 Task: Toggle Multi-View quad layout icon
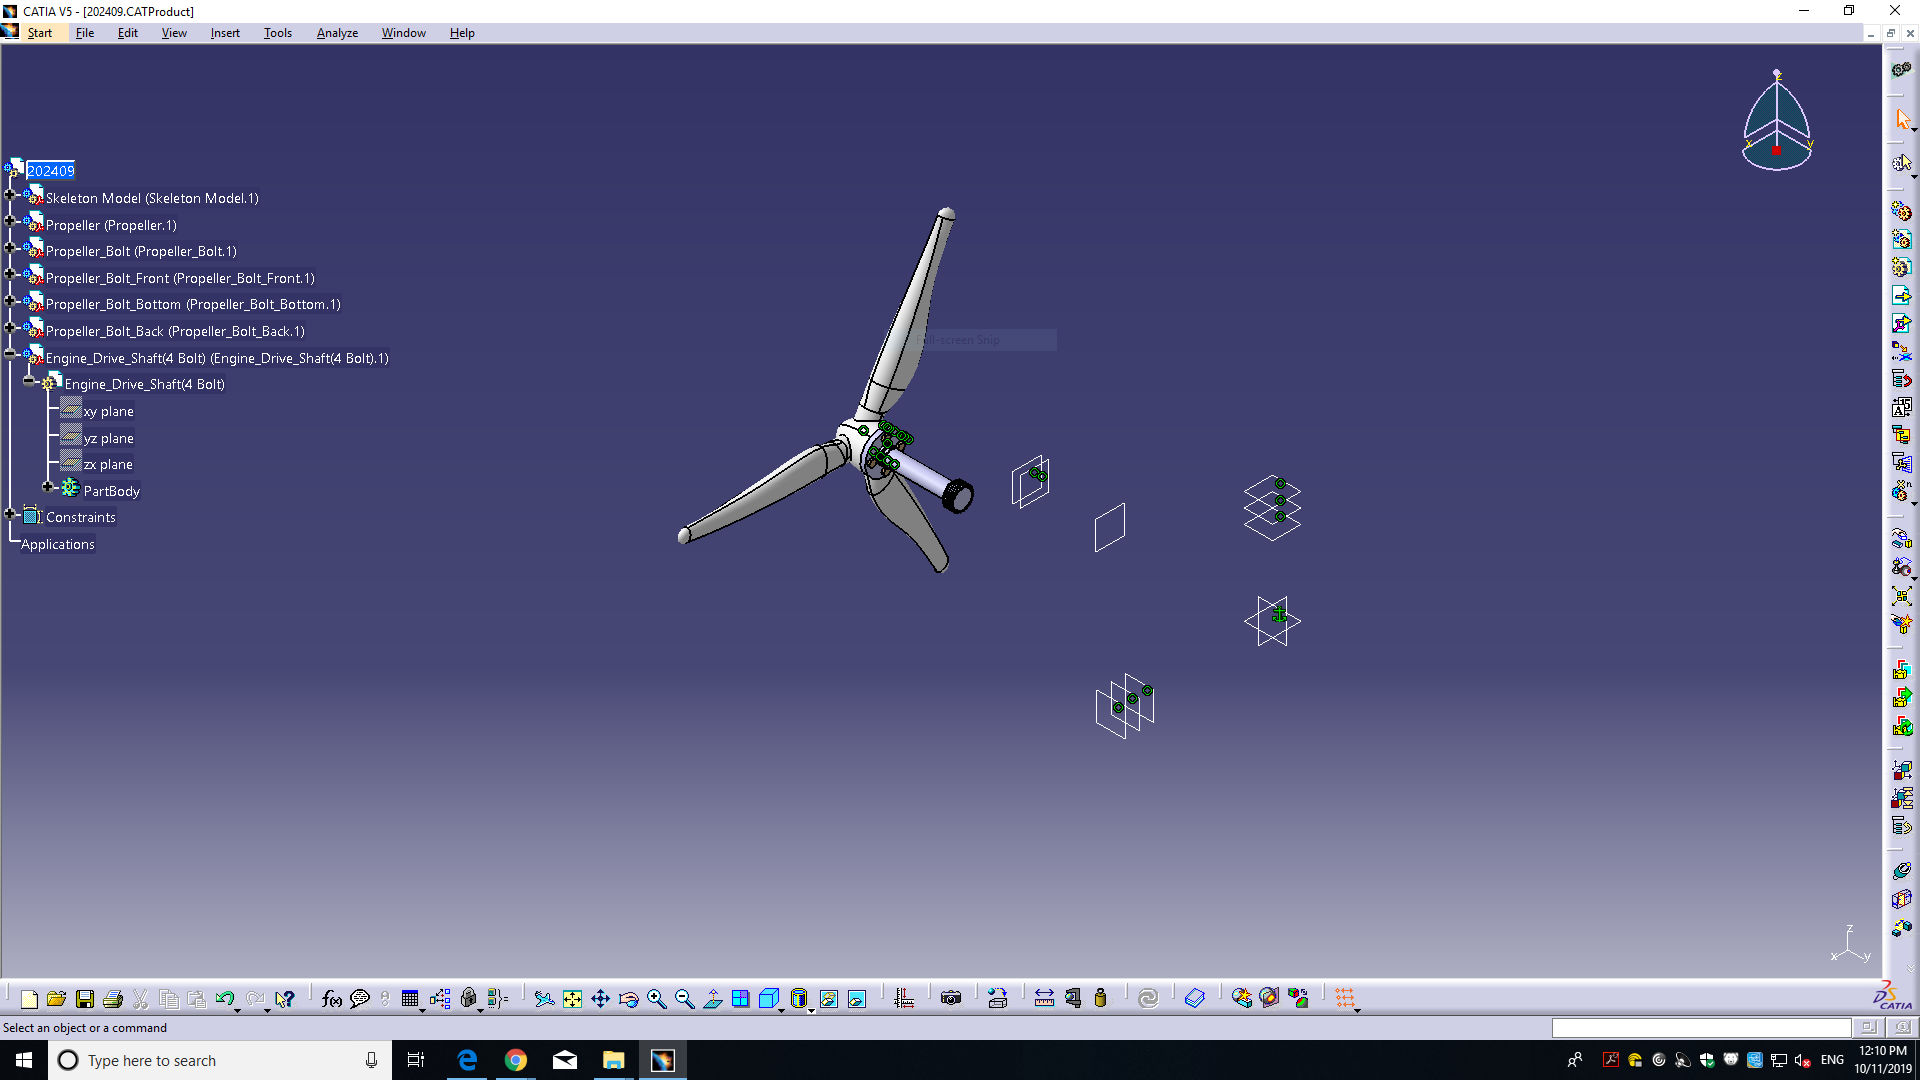point(740,998)
